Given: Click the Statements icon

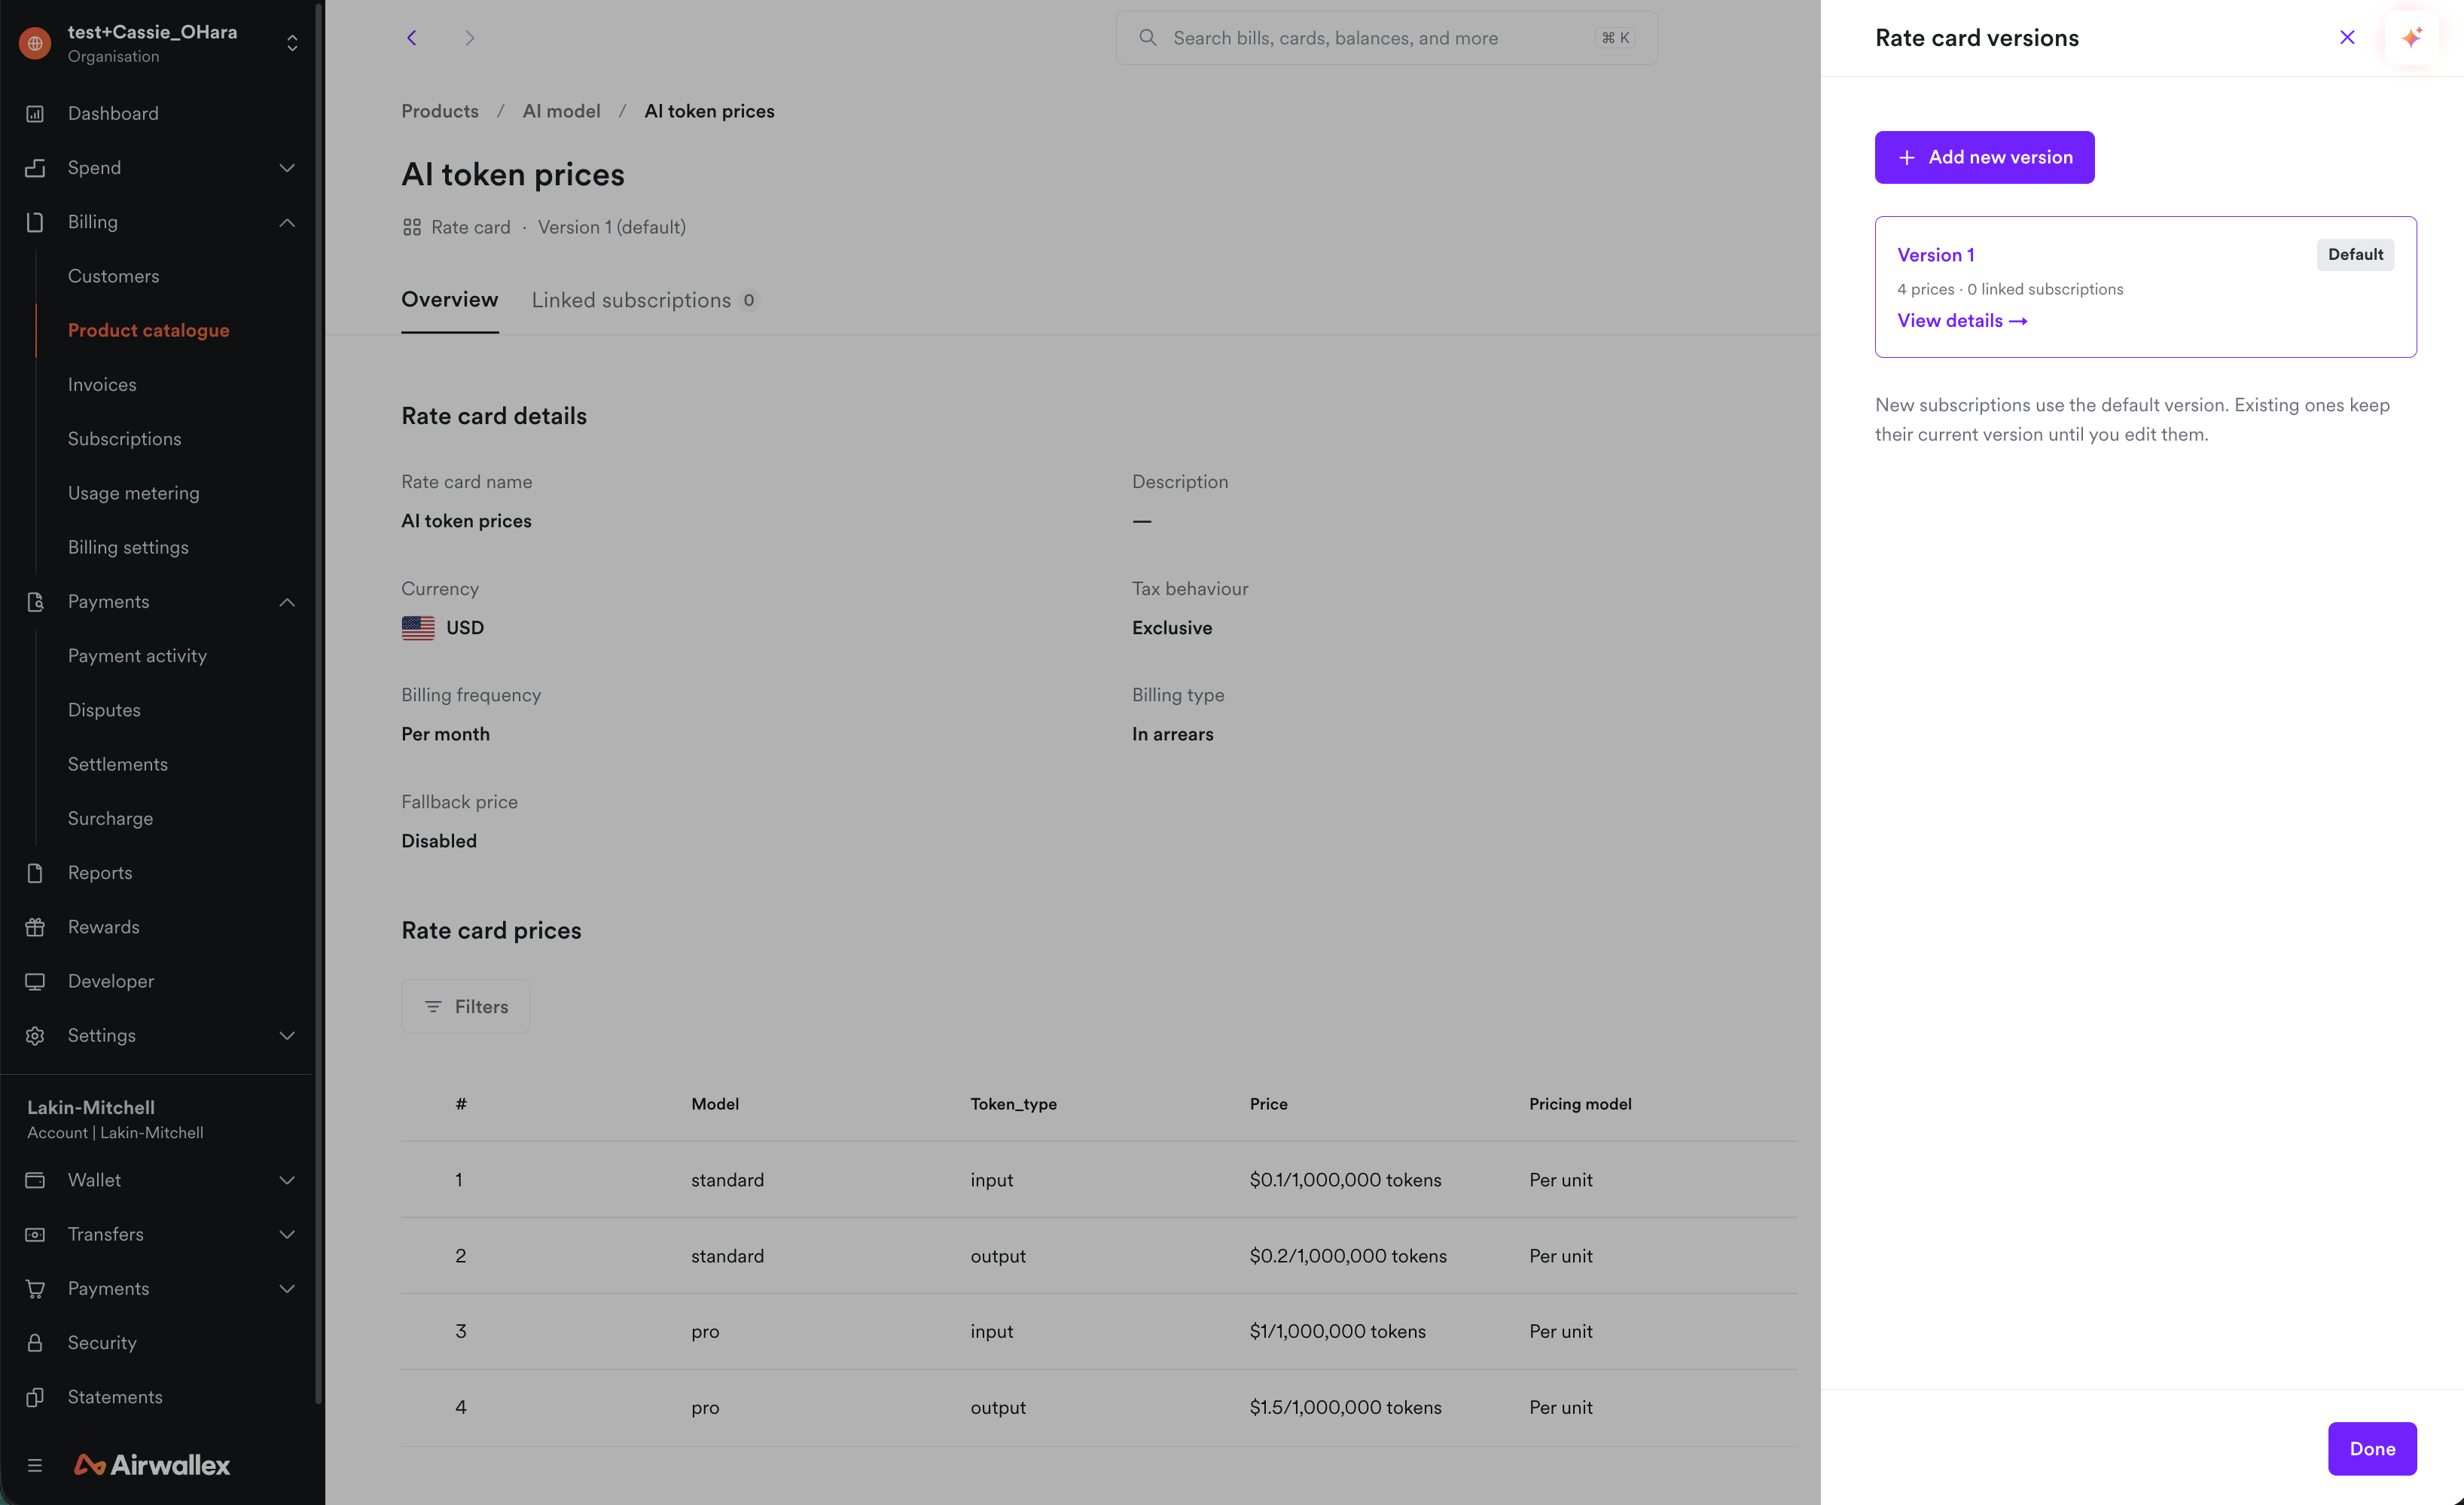Looking at the screenshot, I should [35, 1396].
